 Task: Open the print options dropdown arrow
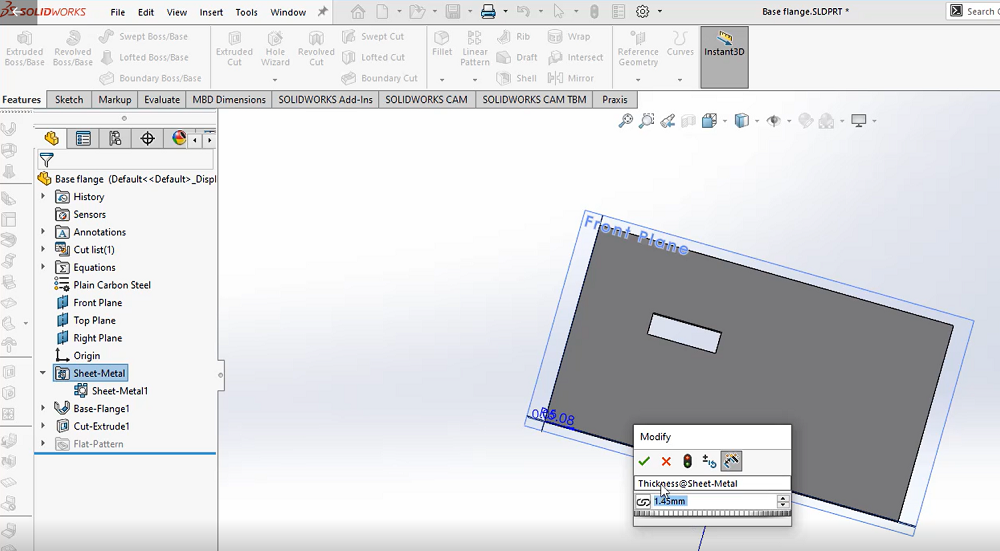click(x=505, y=11)
